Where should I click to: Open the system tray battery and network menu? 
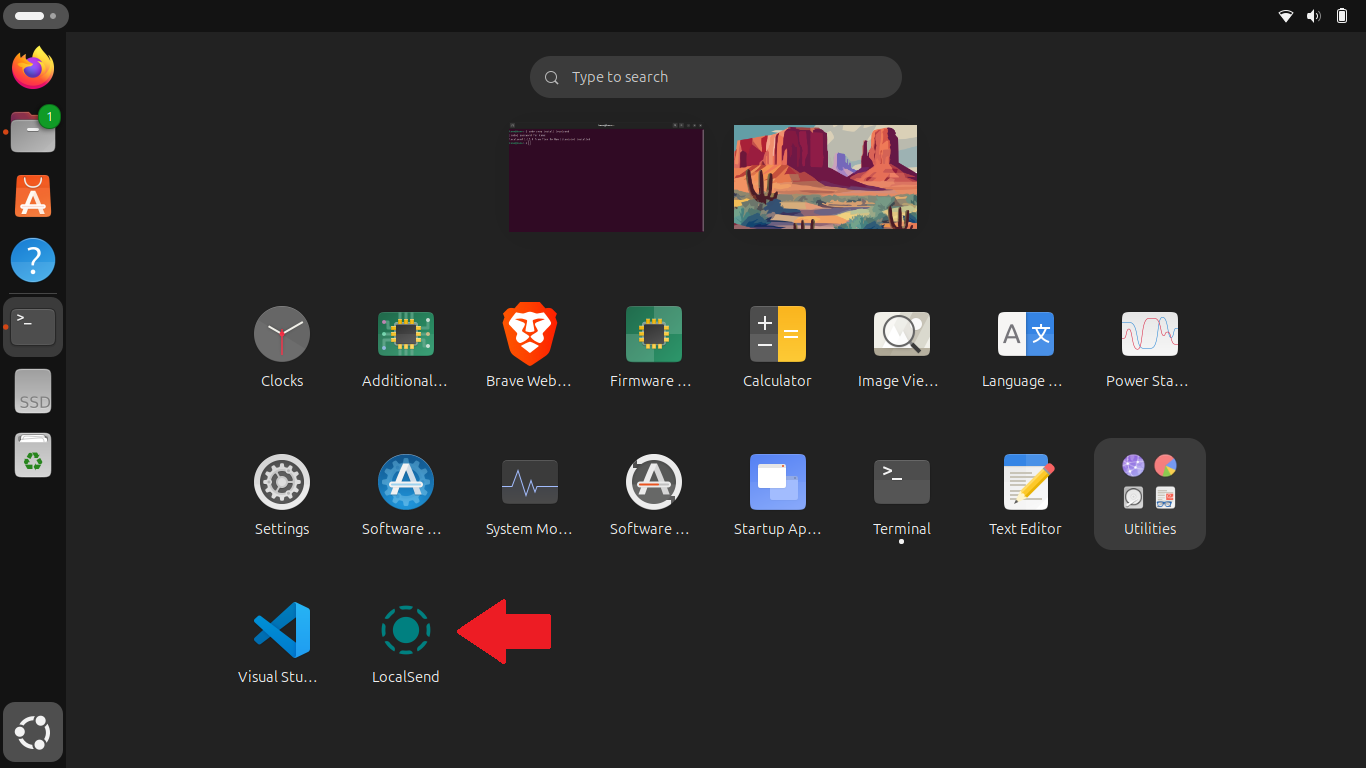coord(1313,15)
